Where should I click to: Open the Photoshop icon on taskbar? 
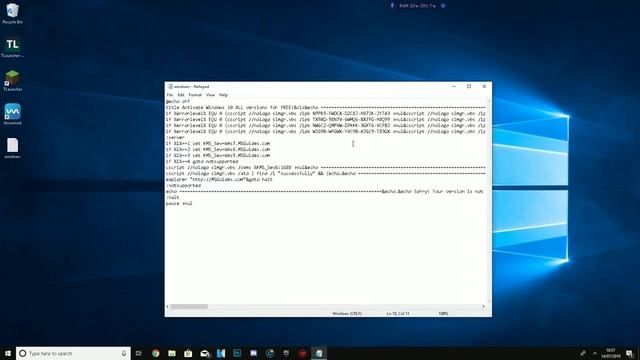click(237, 353)
